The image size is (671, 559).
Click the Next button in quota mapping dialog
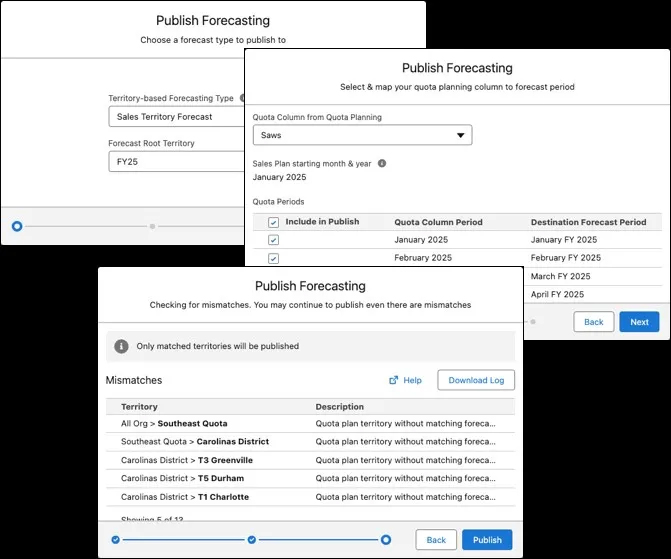(x=639, y=322)
